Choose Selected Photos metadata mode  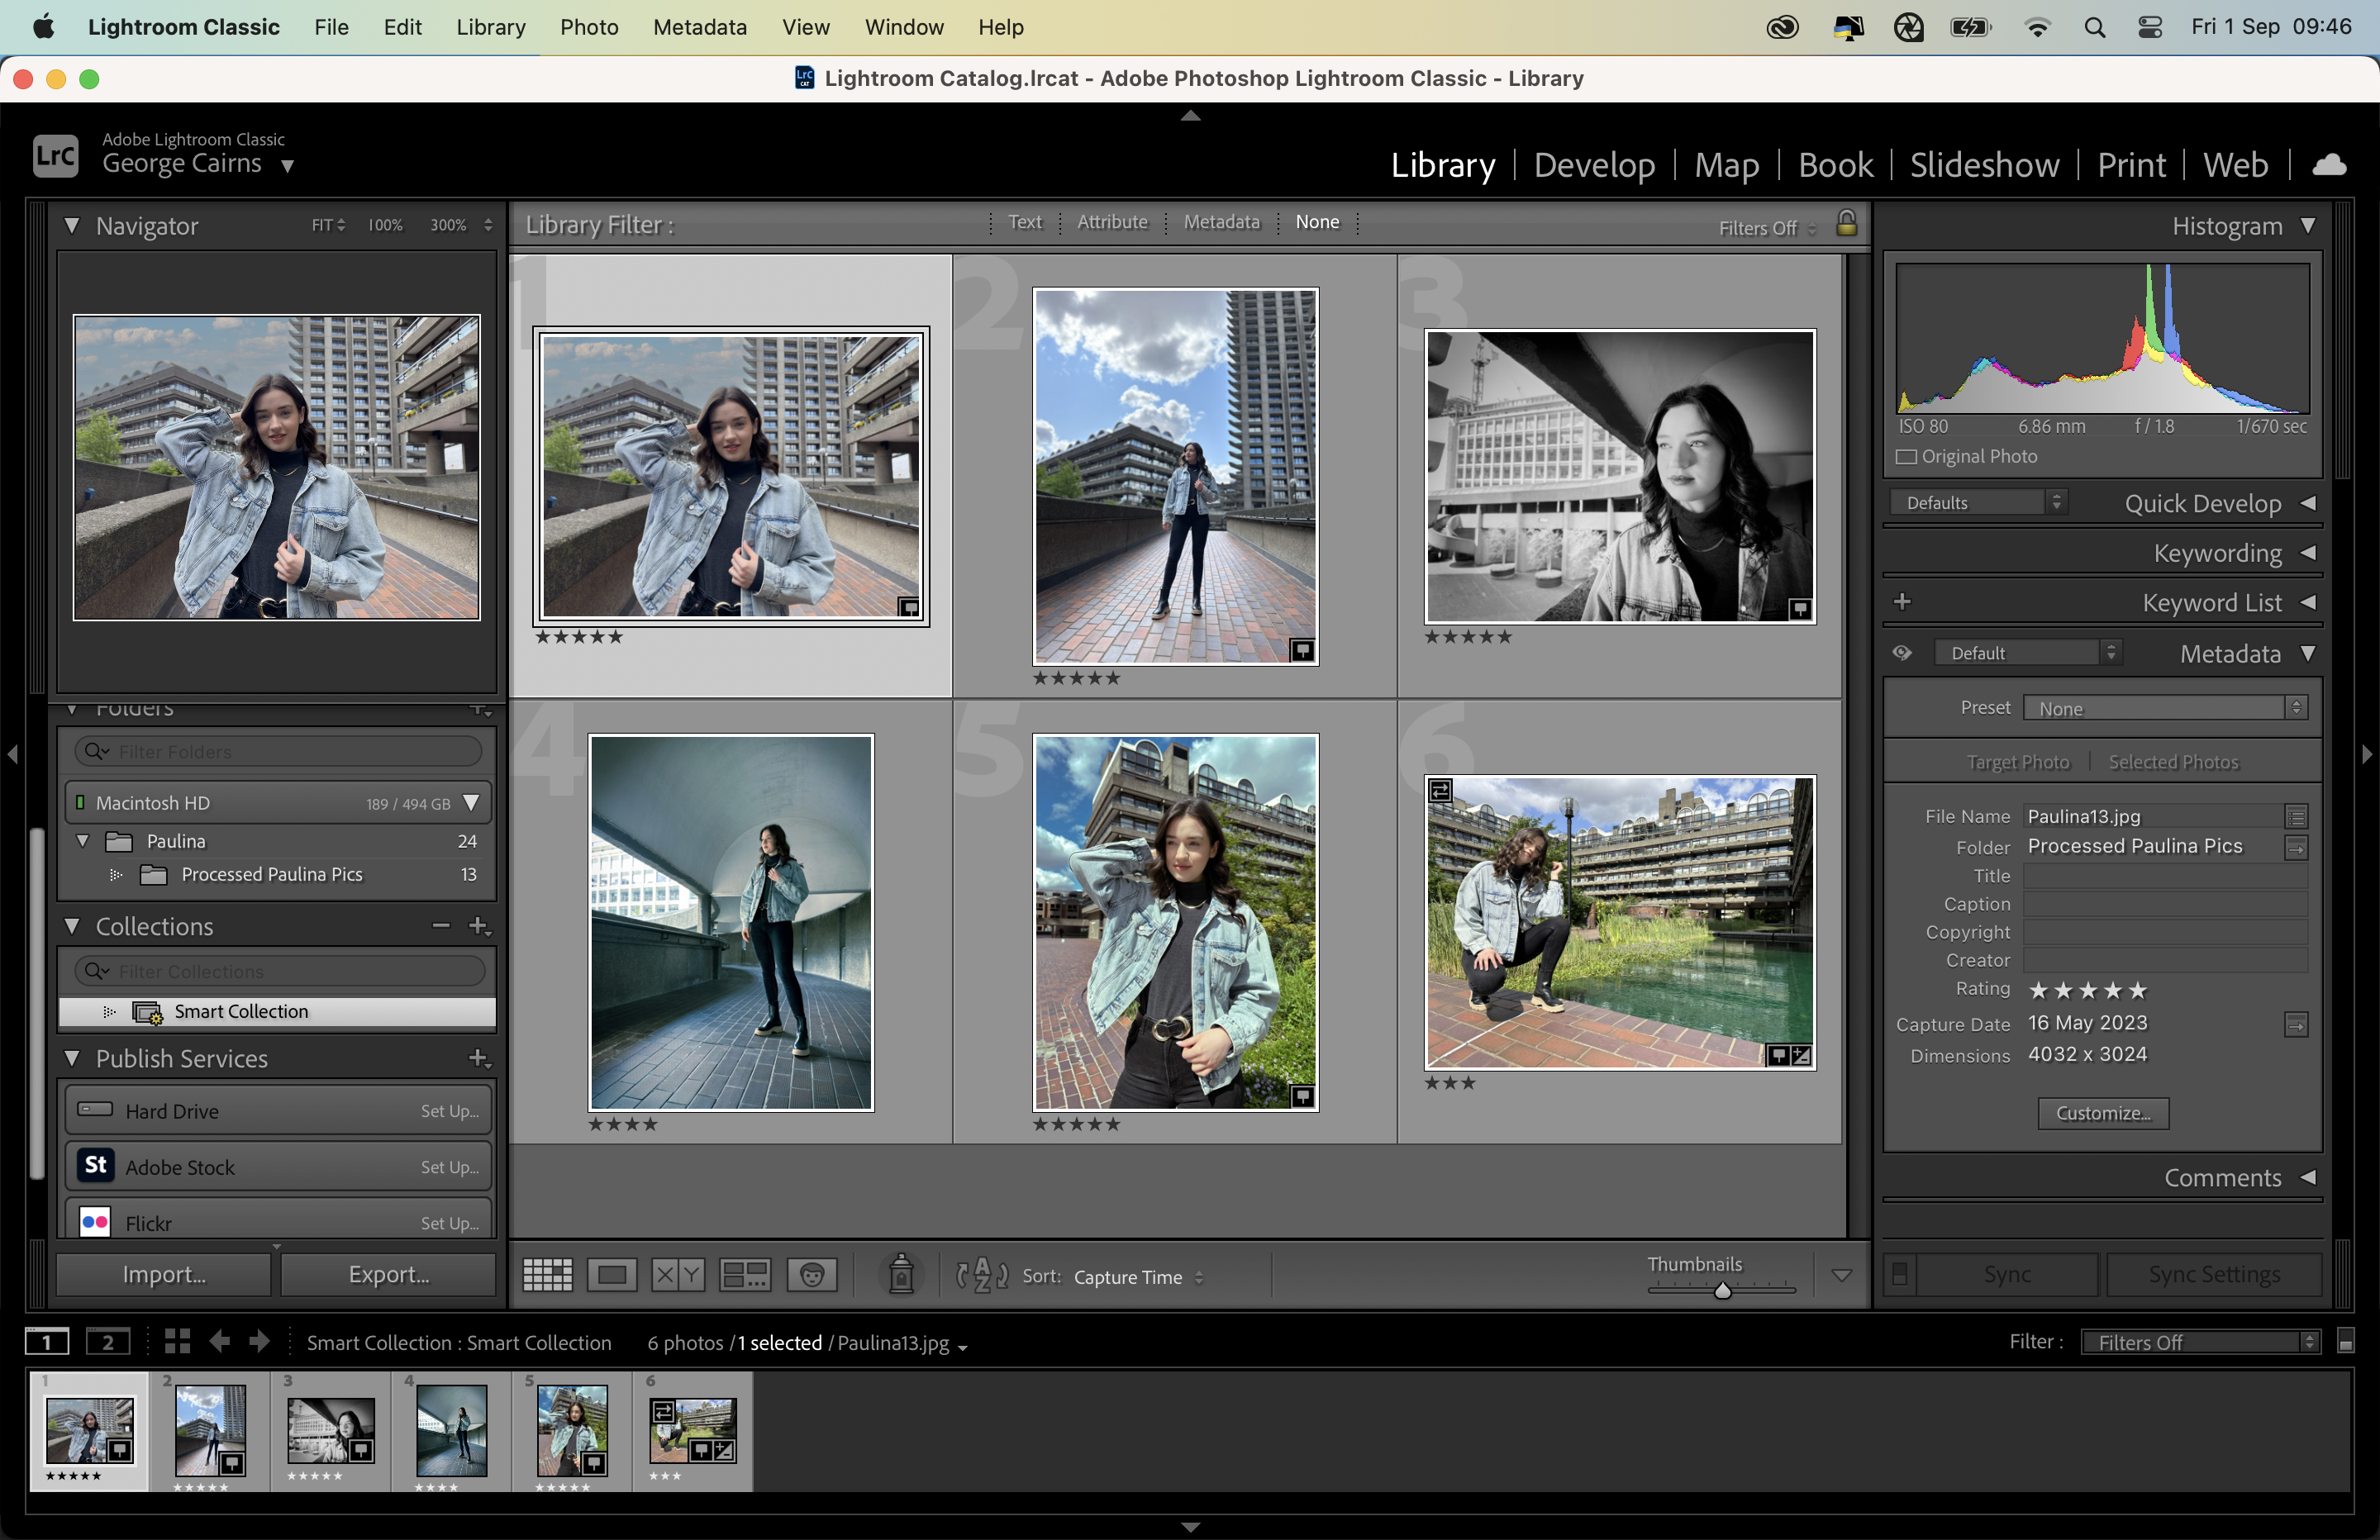pyautogui.click(x=2173, y=762)
